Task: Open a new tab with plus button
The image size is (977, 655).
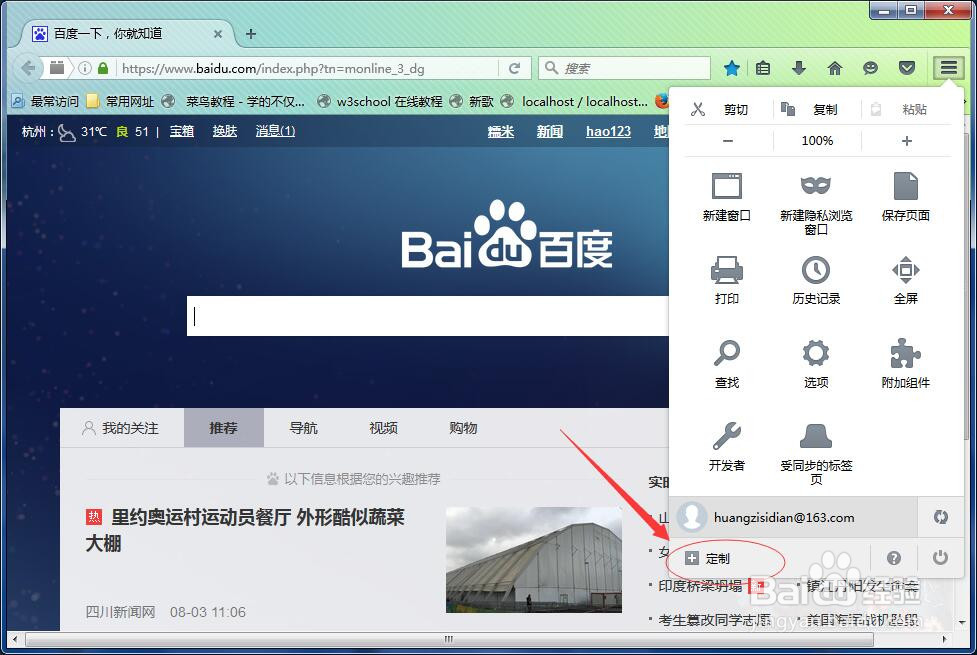Action: 250,34
